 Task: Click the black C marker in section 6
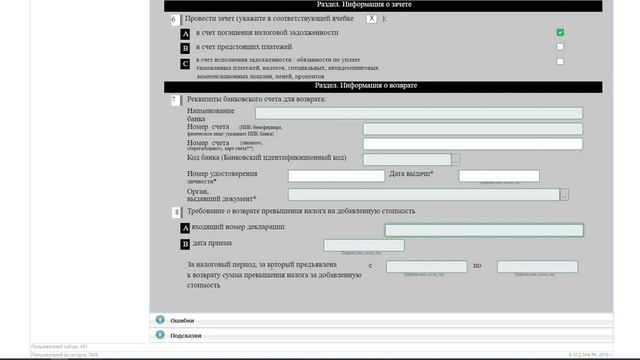tap(185, 64)
